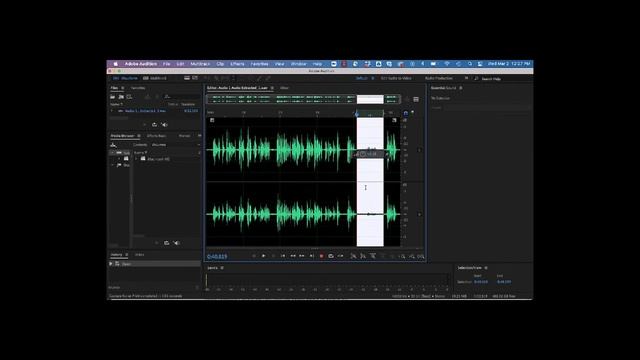
Task: Click the zoom-out magnifier near transport's right end
Action: coord(411,256)
